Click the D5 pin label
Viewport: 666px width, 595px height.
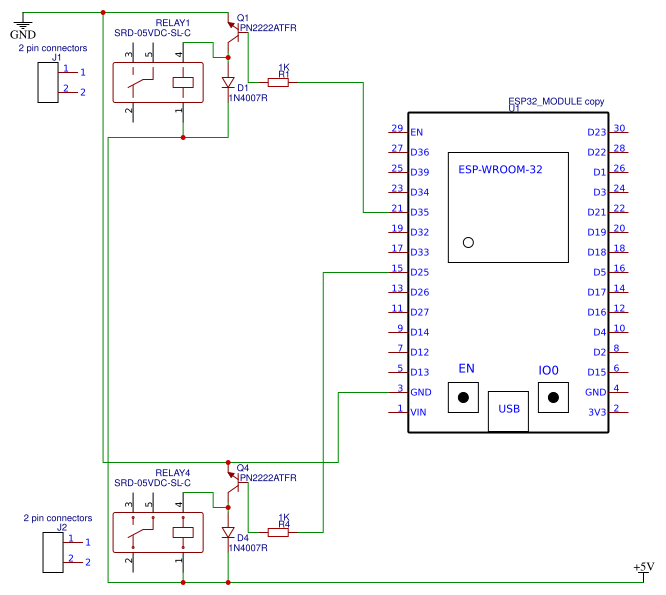(600, 272)
